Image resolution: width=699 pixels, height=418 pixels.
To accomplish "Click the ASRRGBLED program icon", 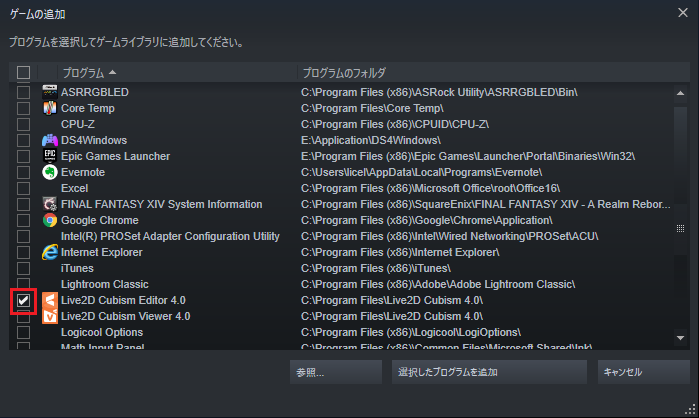I will point(49,92).
